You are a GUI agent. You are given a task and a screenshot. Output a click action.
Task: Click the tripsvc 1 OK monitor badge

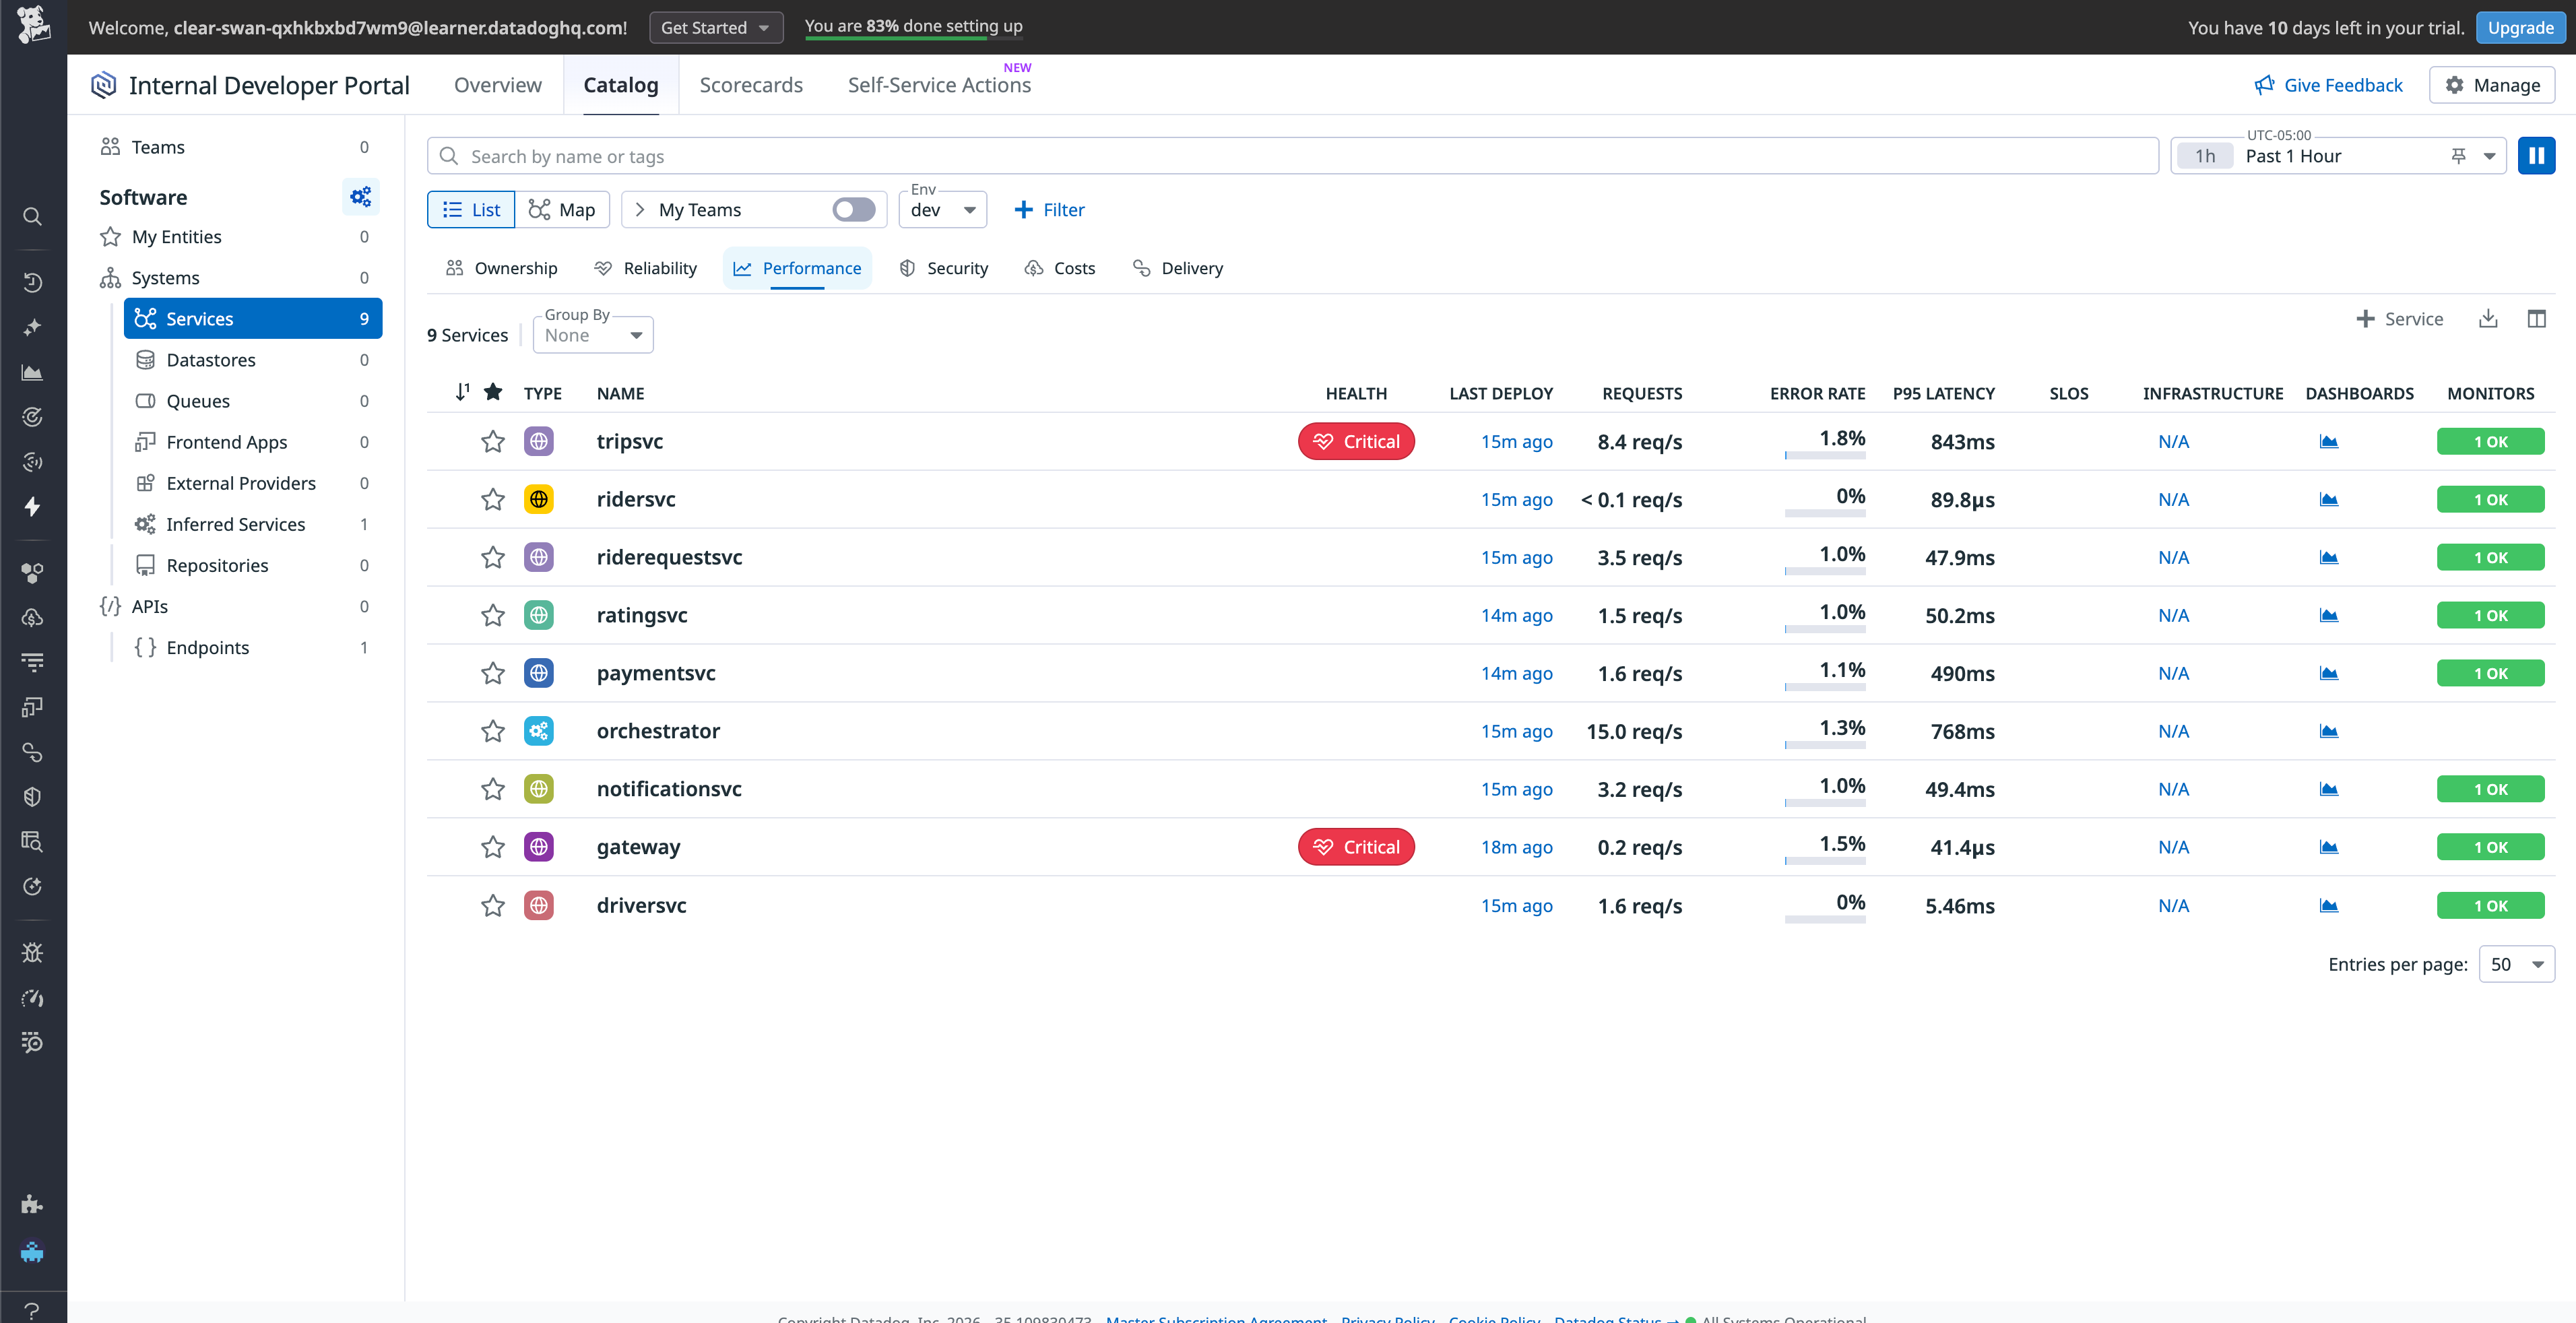pos(2490,442)
